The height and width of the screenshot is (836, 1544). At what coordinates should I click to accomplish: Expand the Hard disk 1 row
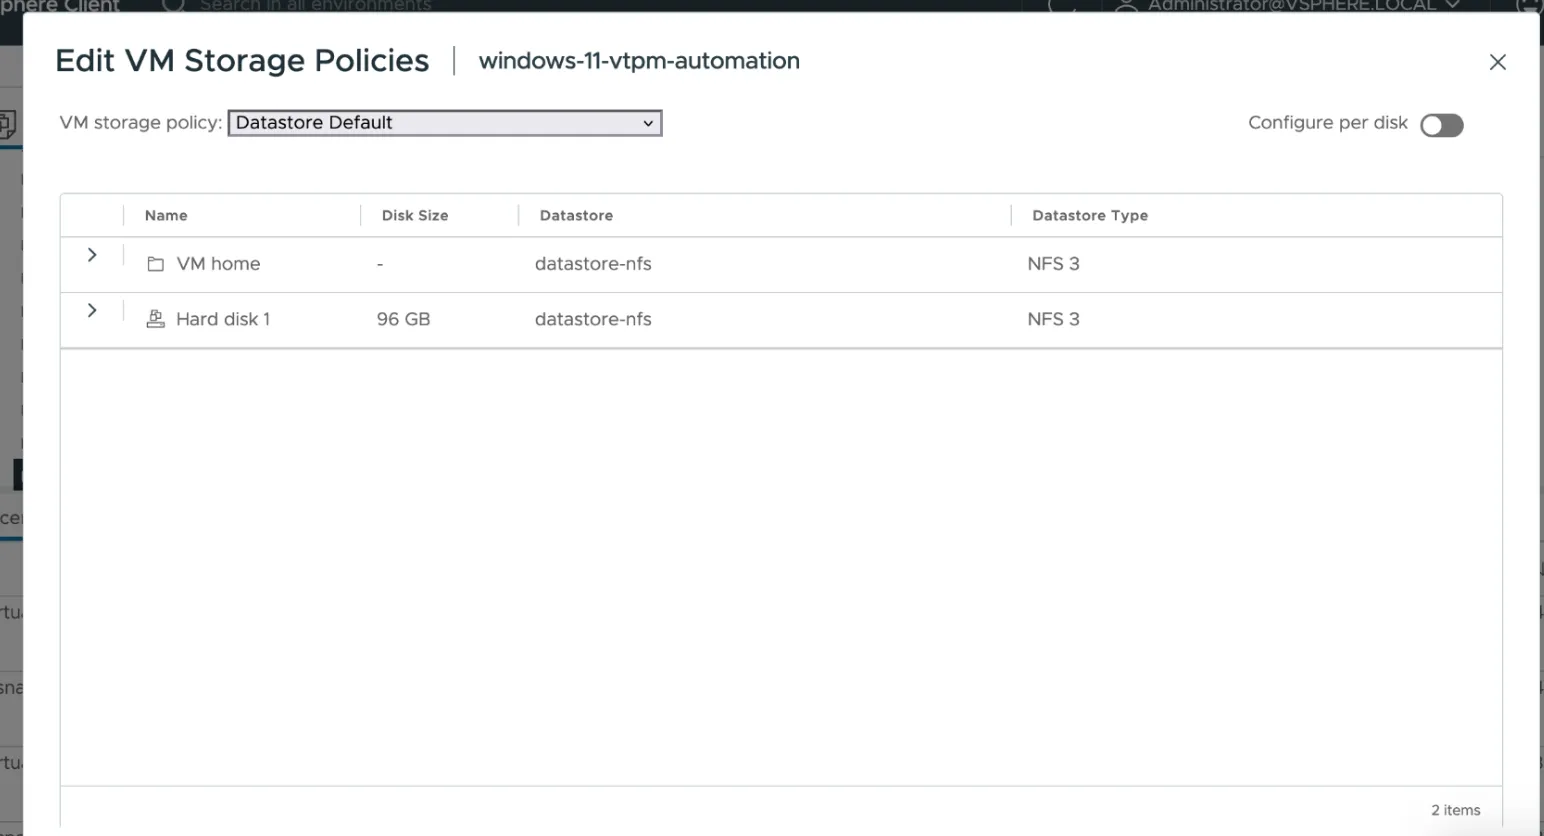92,311
